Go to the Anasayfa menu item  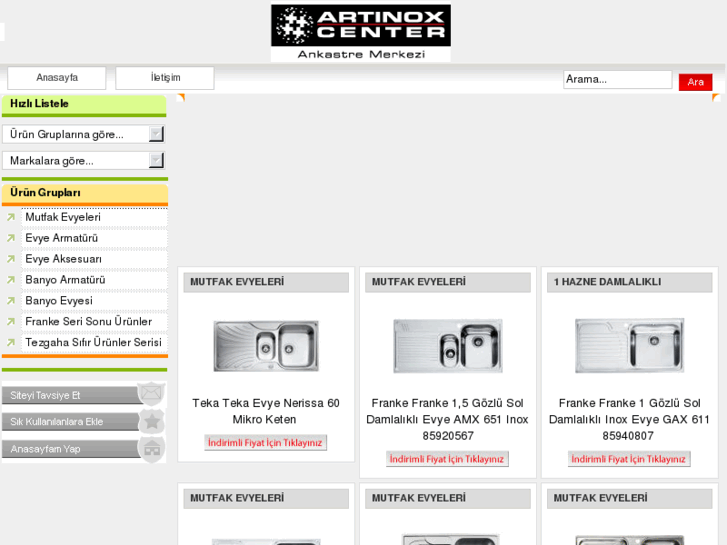point(57,77)
